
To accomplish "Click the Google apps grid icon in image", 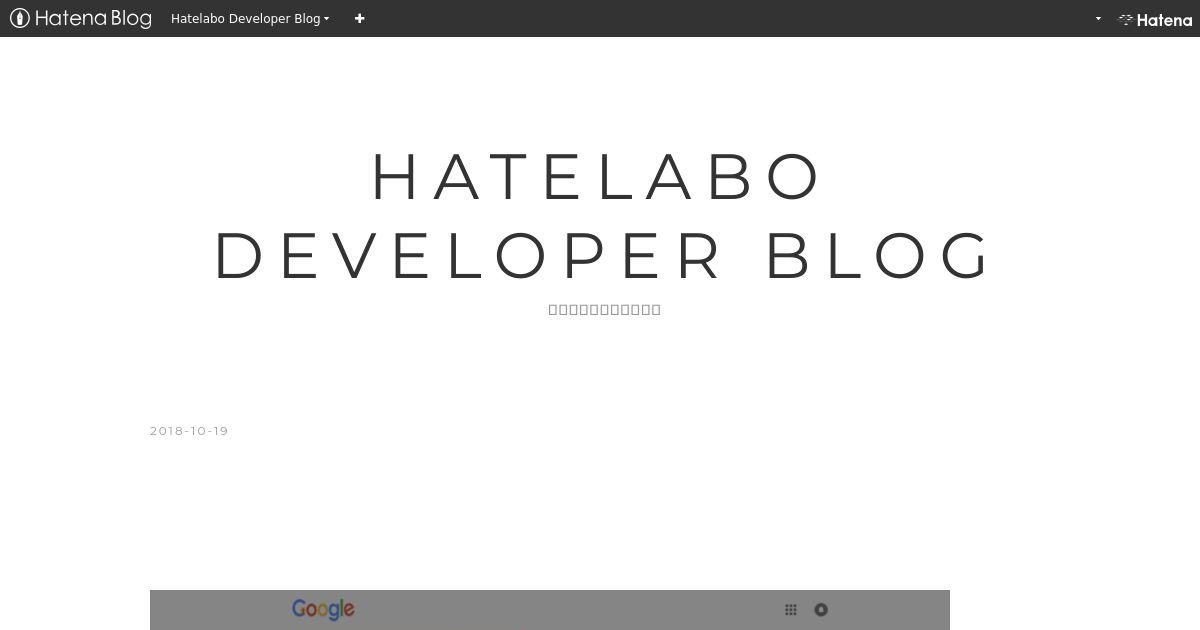I will click(791, 610).
